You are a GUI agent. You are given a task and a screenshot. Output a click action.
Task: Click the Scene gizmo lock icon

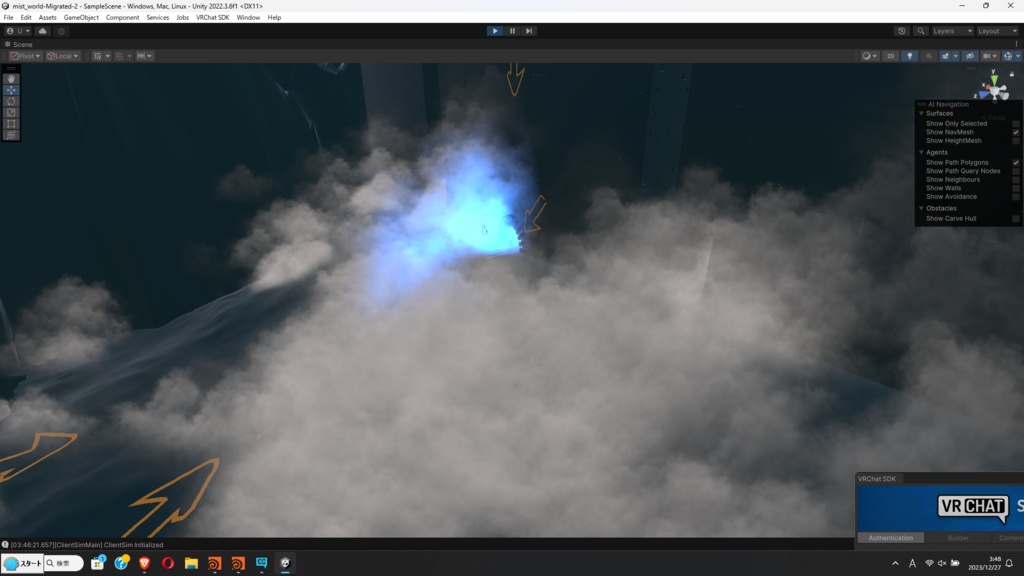tap(1012, 74)
